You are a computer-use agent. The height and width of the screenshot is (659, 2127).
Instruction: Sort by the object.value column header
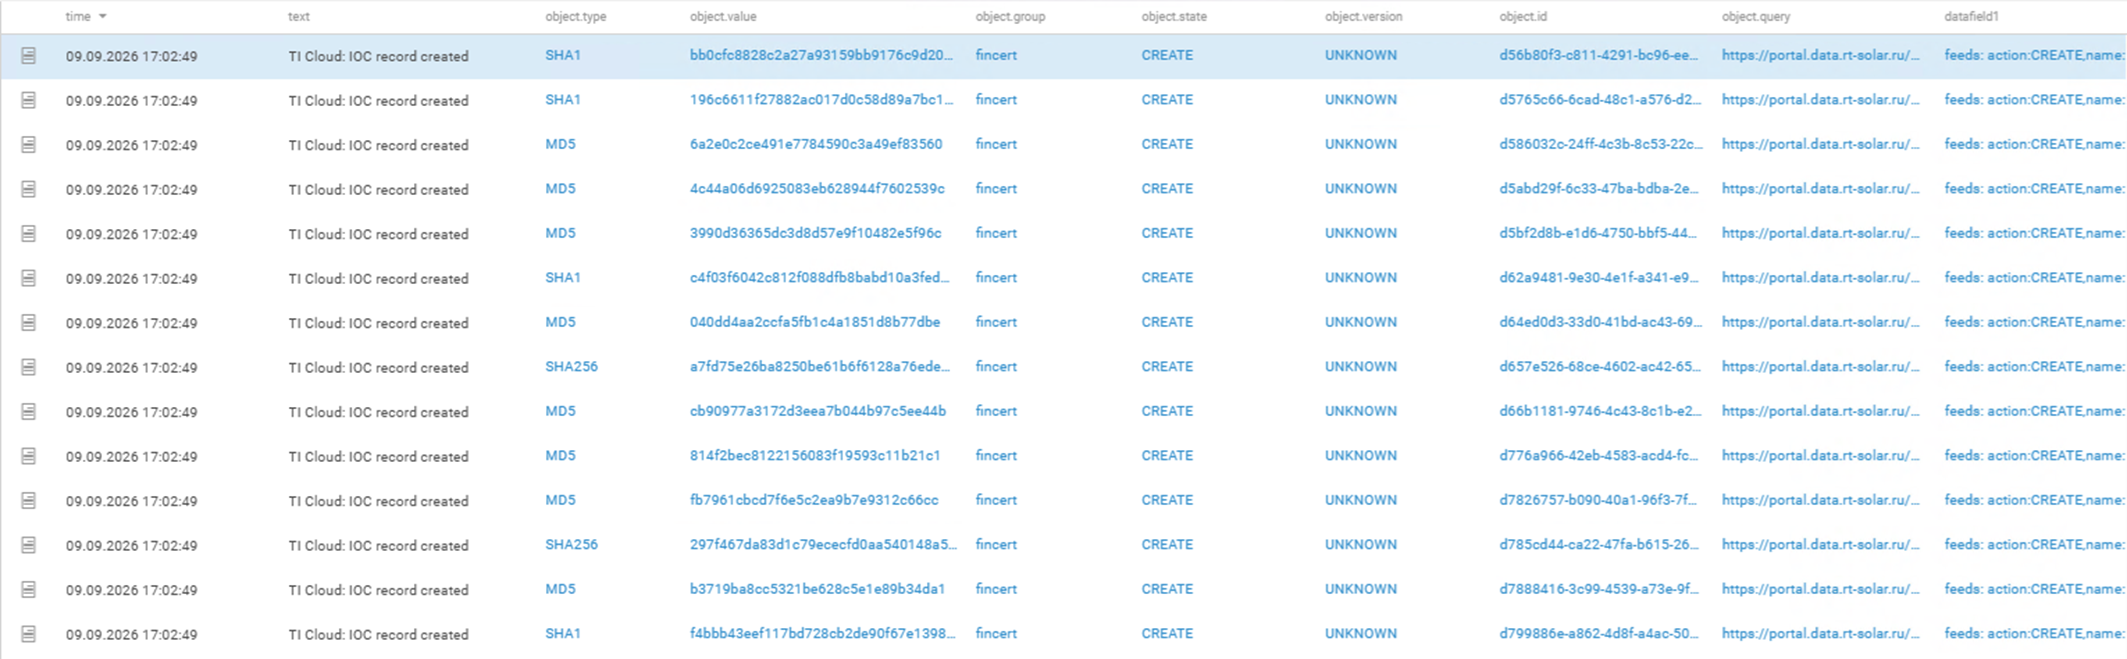pos(723,17)
